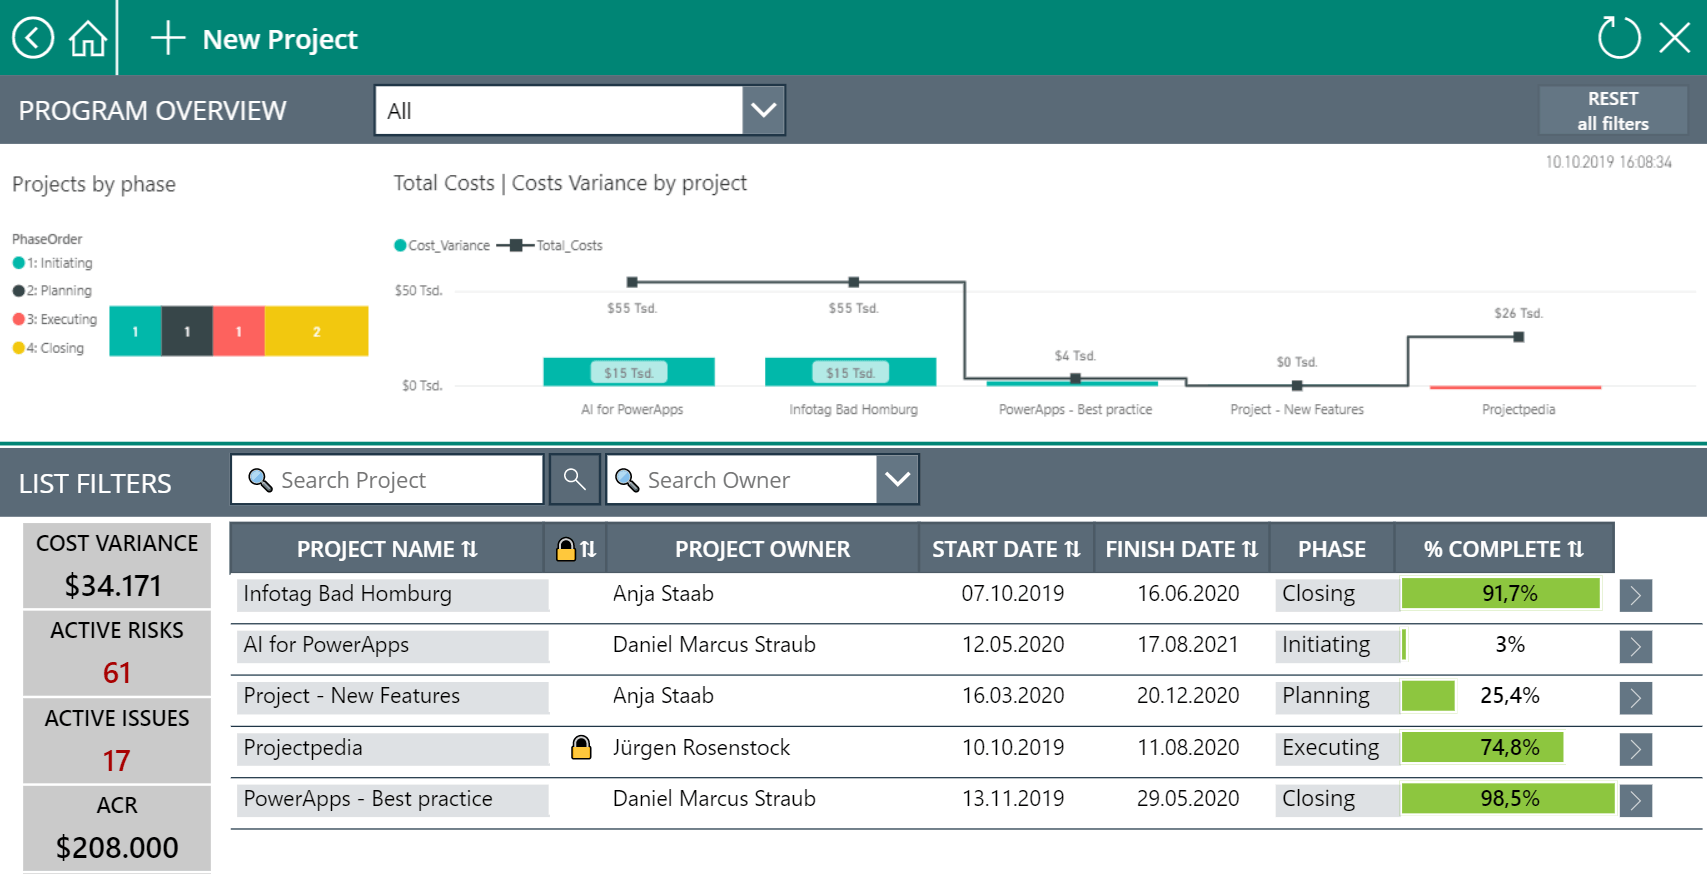
Task: Click legend entry 2: Planning
Action: coord(52,290)
